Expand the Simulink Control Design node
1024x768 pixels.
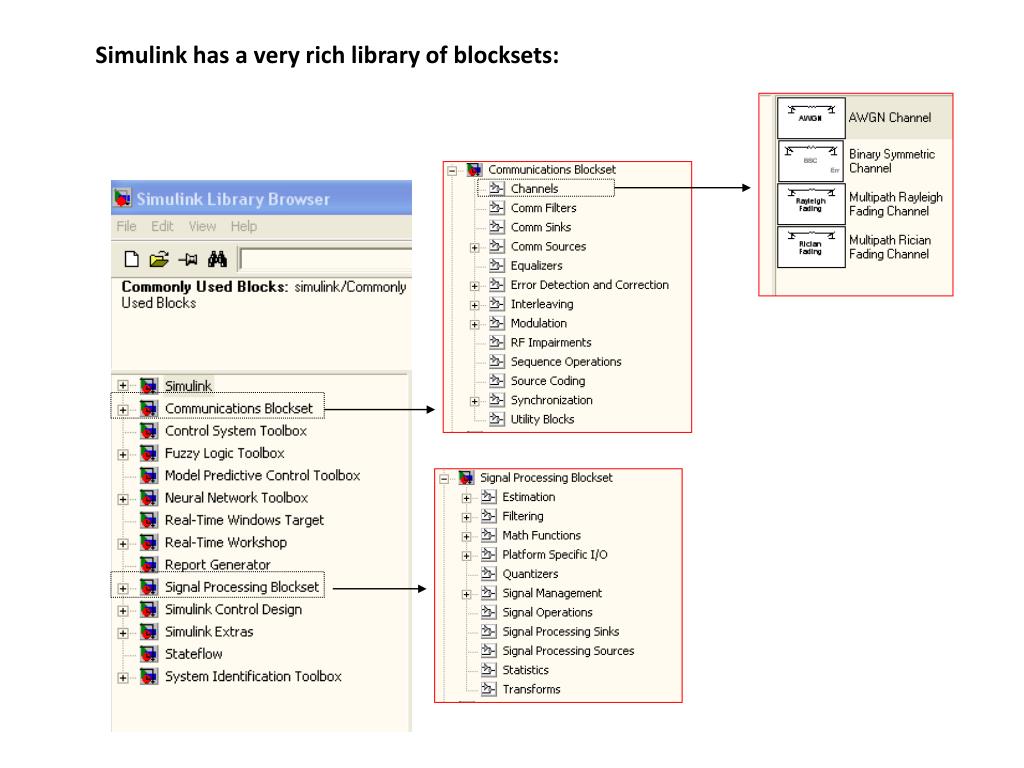[123, 611]
